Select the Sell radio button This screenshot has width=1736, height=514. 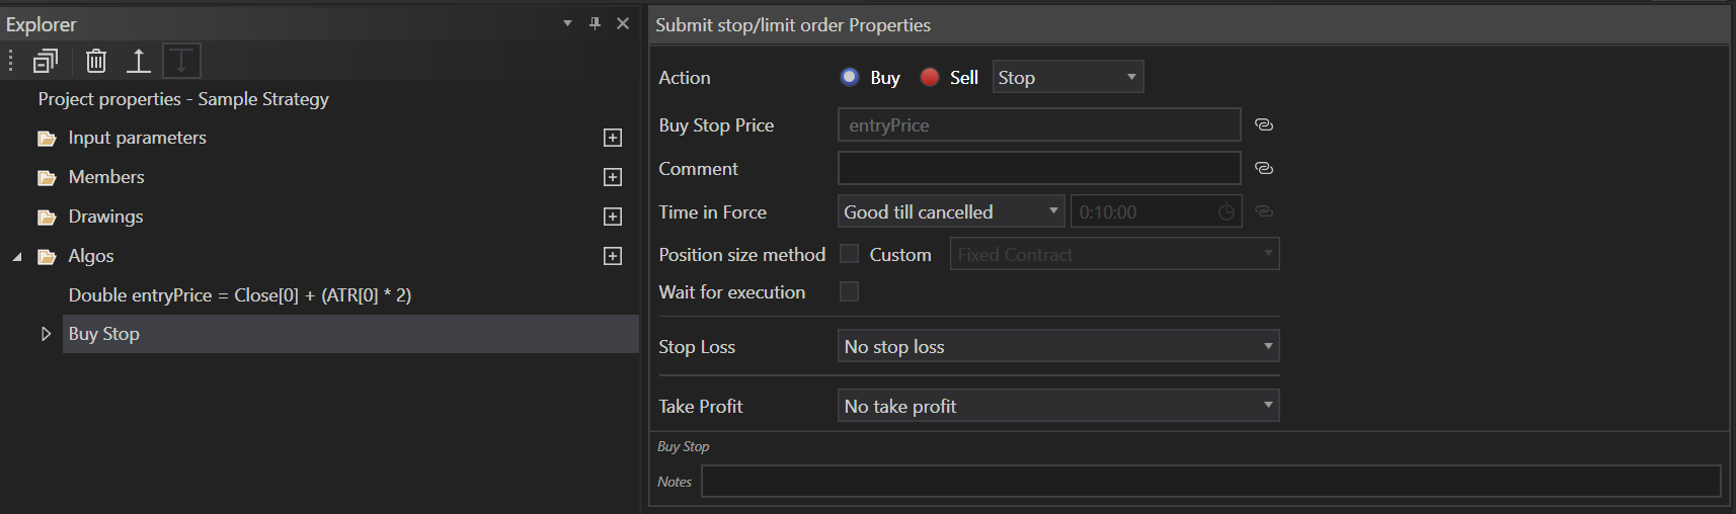click(930, 77)
